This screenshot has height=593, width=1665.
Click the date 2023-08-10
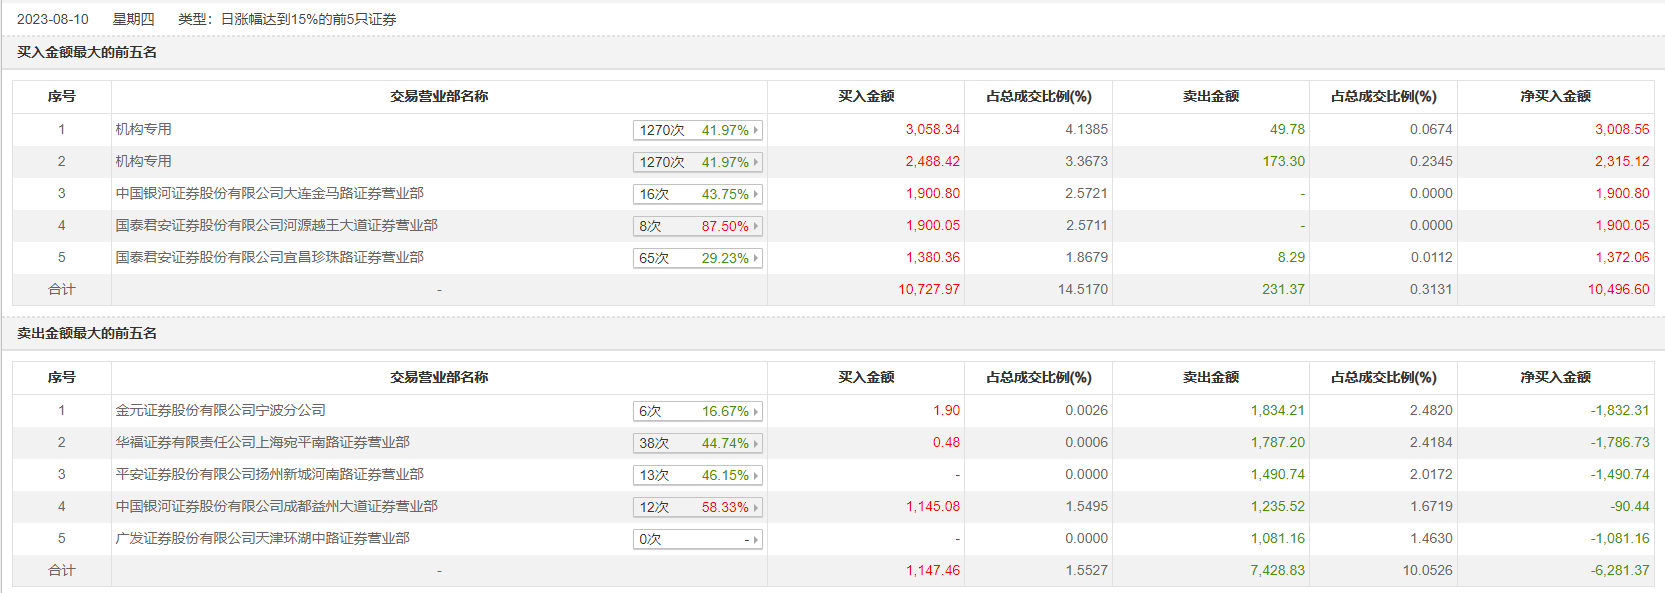click(53, 19)
